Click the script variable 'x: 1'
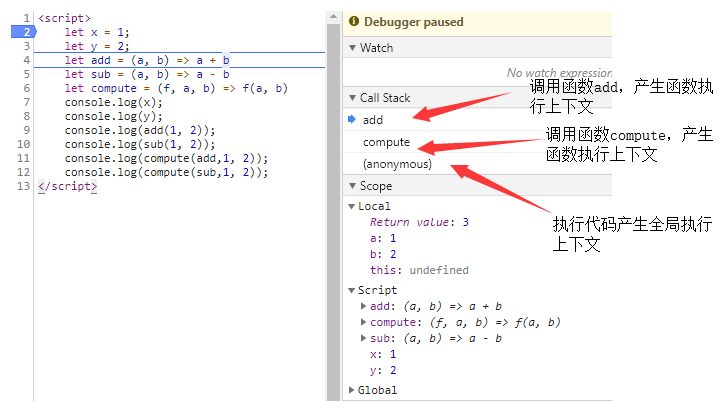The height and width of the screenshot is (417, 723). pos(383,354)
